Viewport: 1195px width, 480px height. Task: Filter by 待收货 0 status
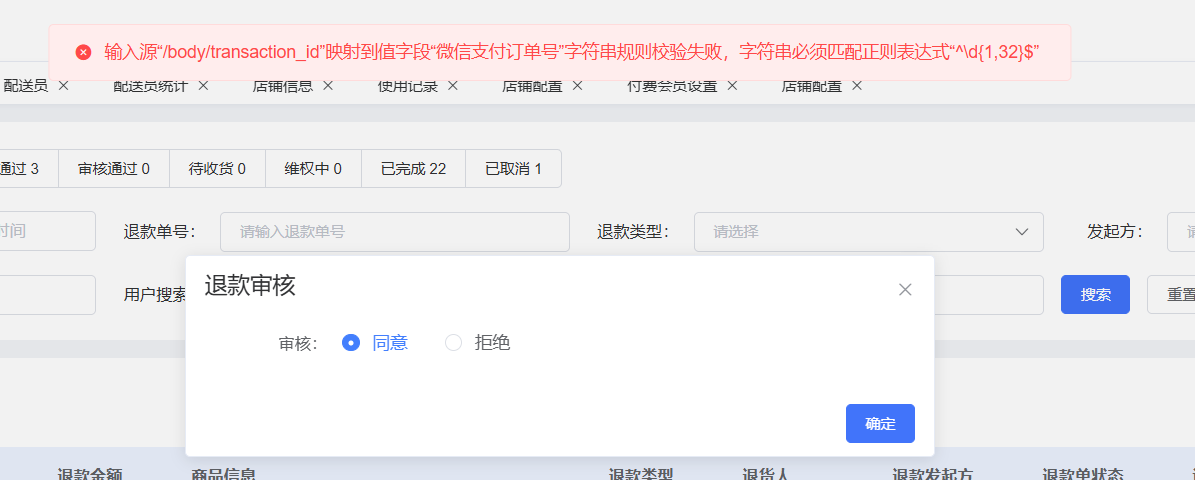(217, 168)
